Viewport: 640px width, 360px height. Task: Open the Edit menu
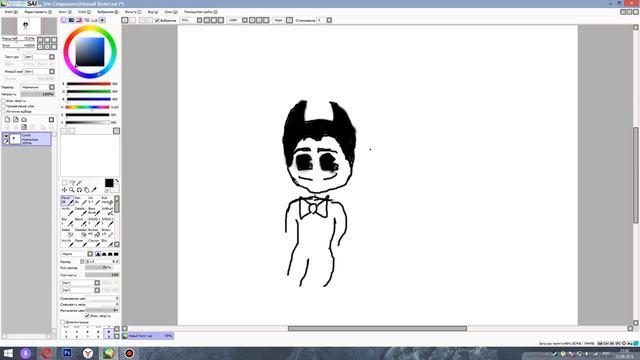[38, 12]
